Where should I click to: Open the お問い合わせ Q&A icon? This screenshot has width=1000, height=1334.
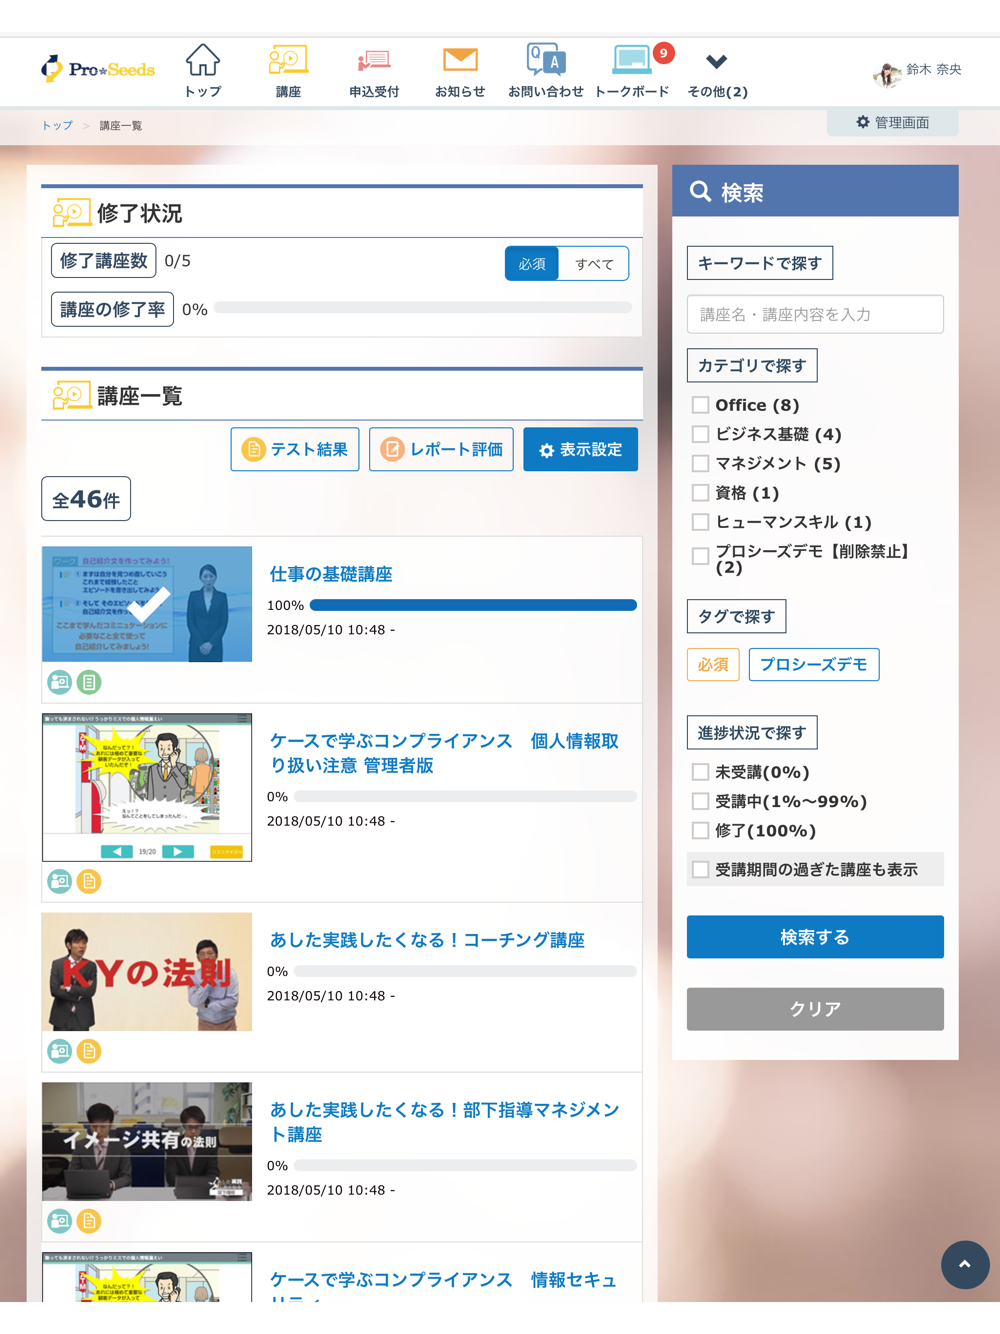click(546, 60)
